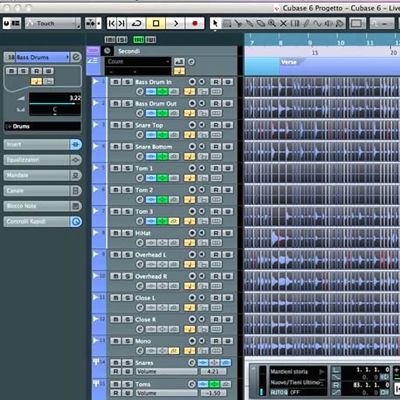
Task: Toggle the Cycle loop button
Action: point(137,23)
